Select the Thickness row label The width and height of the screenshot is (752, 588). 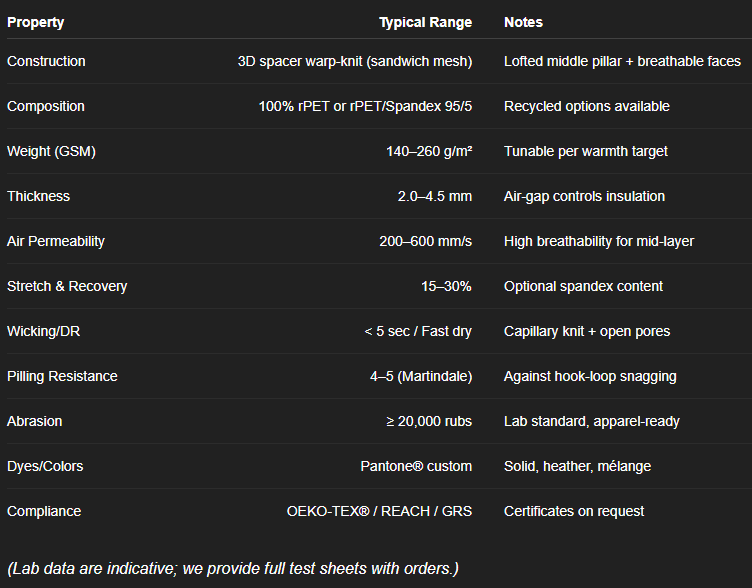click(39, 196)
